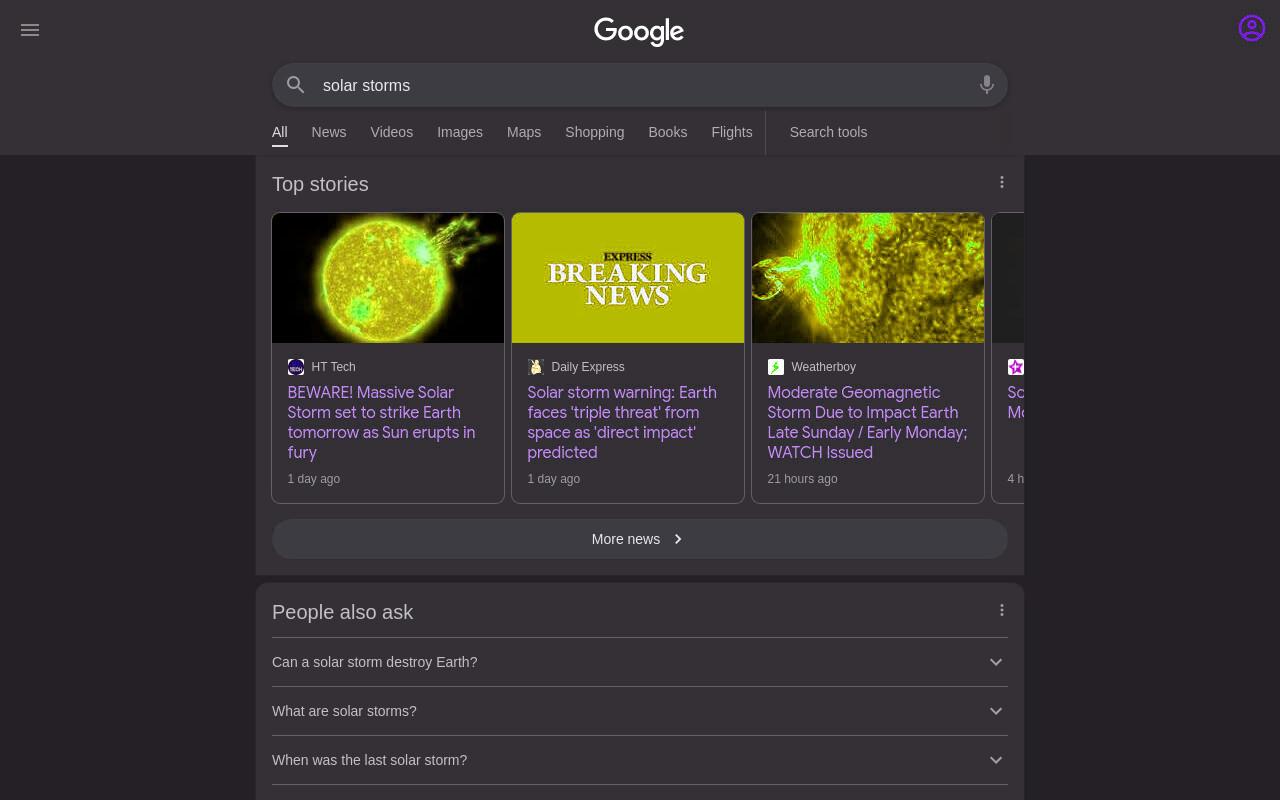
Task: Open People also ask options menu
Action: [x=1002, y=610]
